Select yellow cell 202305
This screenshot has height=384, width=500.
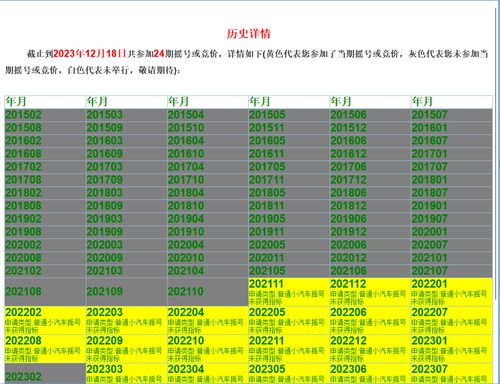click(289, 374)
